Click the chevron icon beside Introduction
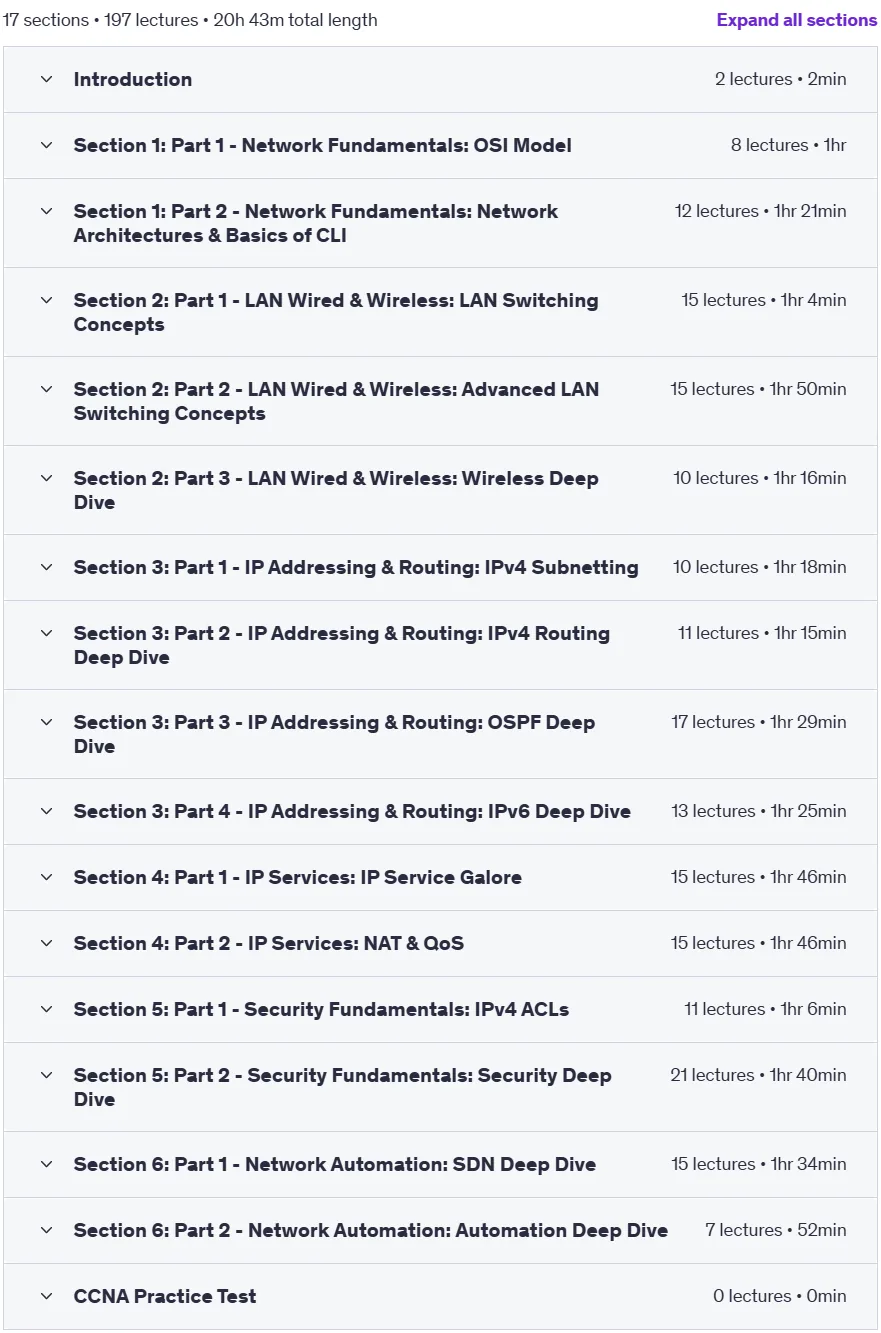Viewport: 881px width, 1333px height. [46, 79]
